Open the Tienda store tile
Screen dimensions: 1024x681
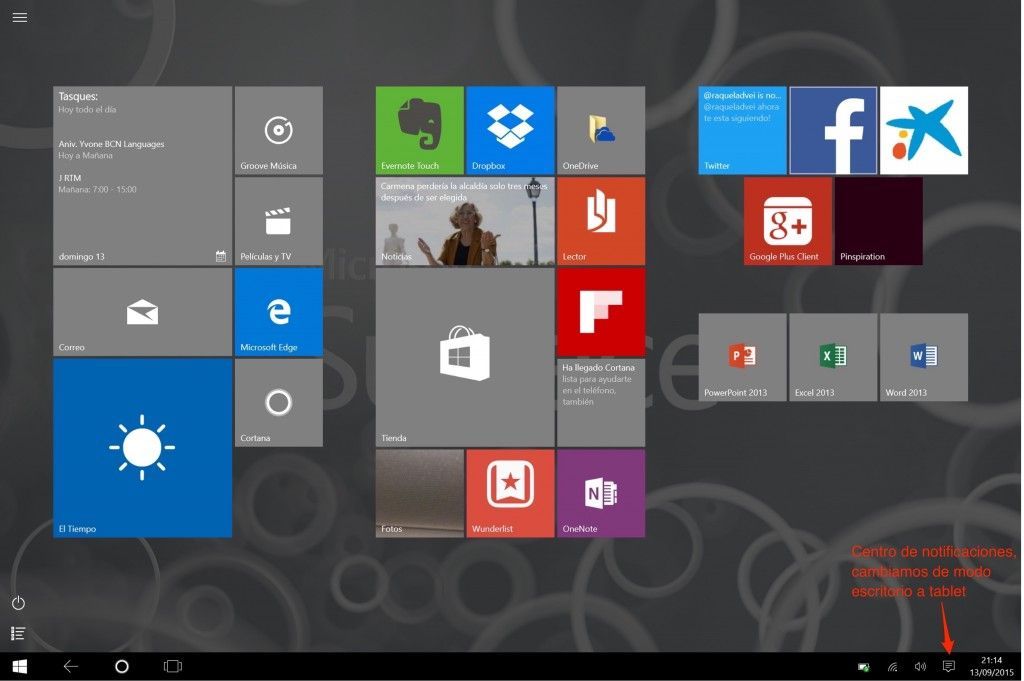click(465, 357)
